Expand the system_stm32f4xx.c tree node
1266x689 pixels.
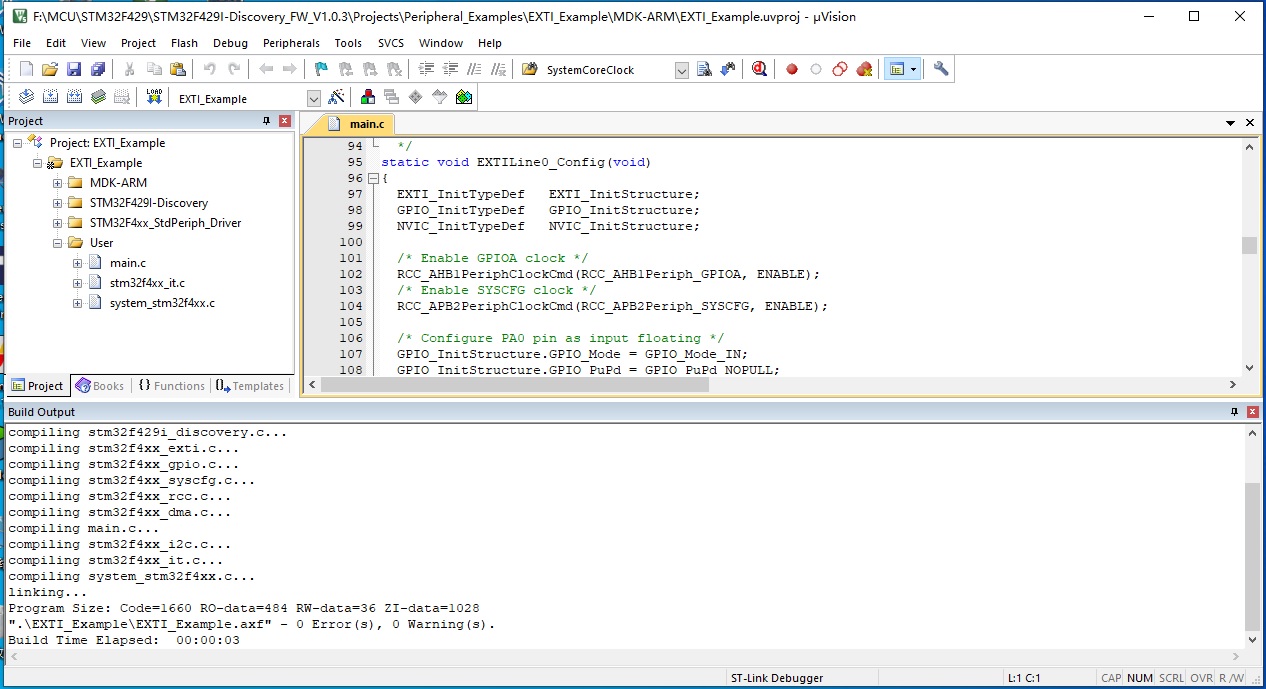click(x=77, y=303)
